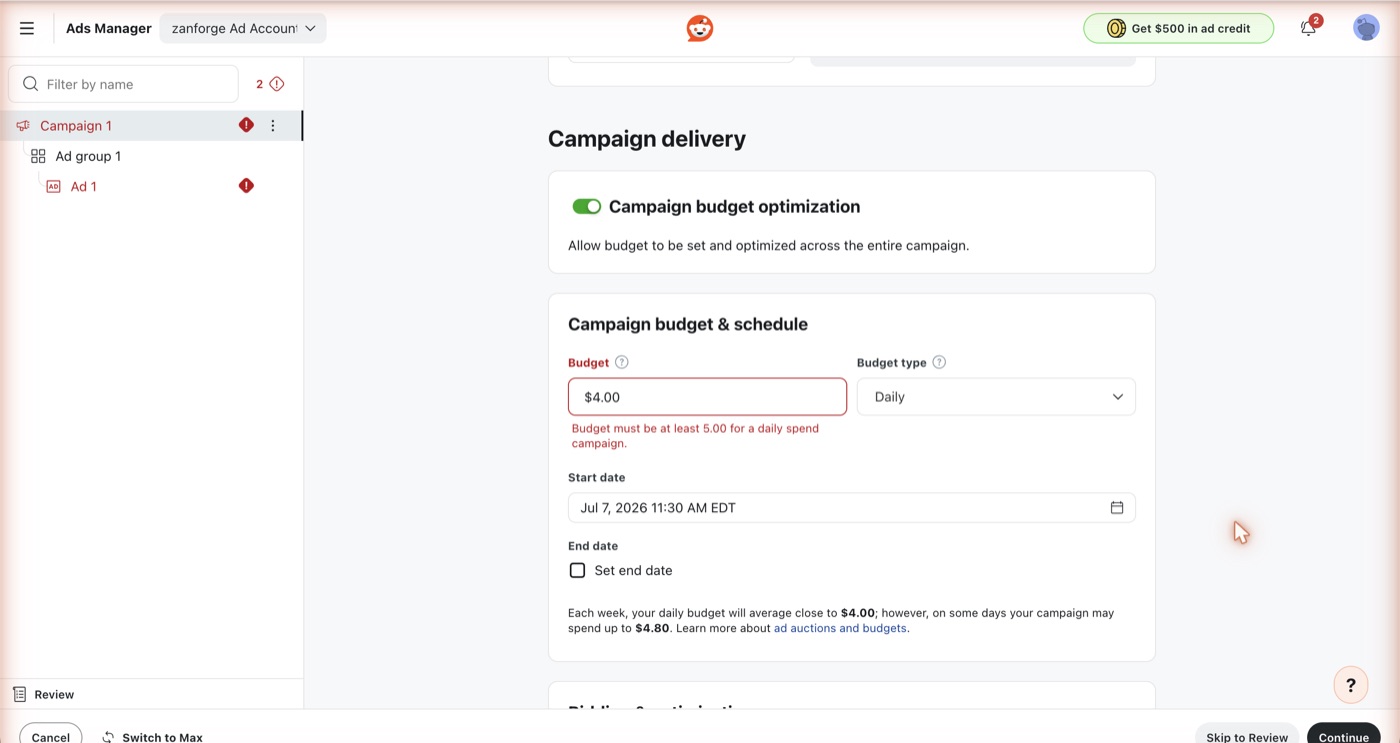
Task: Click Get $500 in ad credit button
Action: (x=1179, y=28)
